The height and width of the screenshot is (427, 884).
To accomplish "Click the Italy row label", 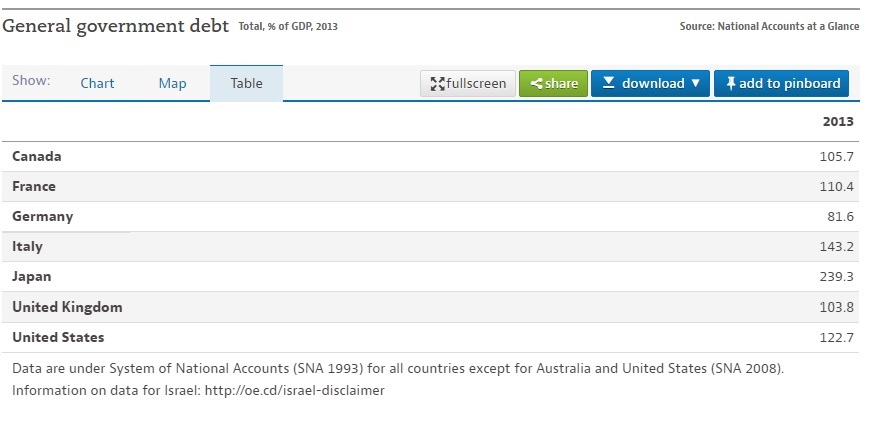I will [x=27, y=246].
